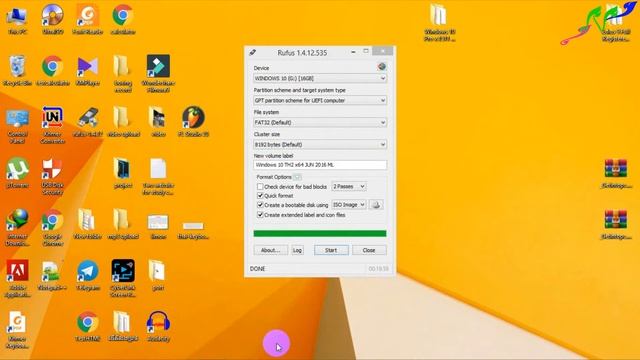Click the elapsed time in Rufus status bar
Screen dimensions: 640x360
[x=378, y=269]
